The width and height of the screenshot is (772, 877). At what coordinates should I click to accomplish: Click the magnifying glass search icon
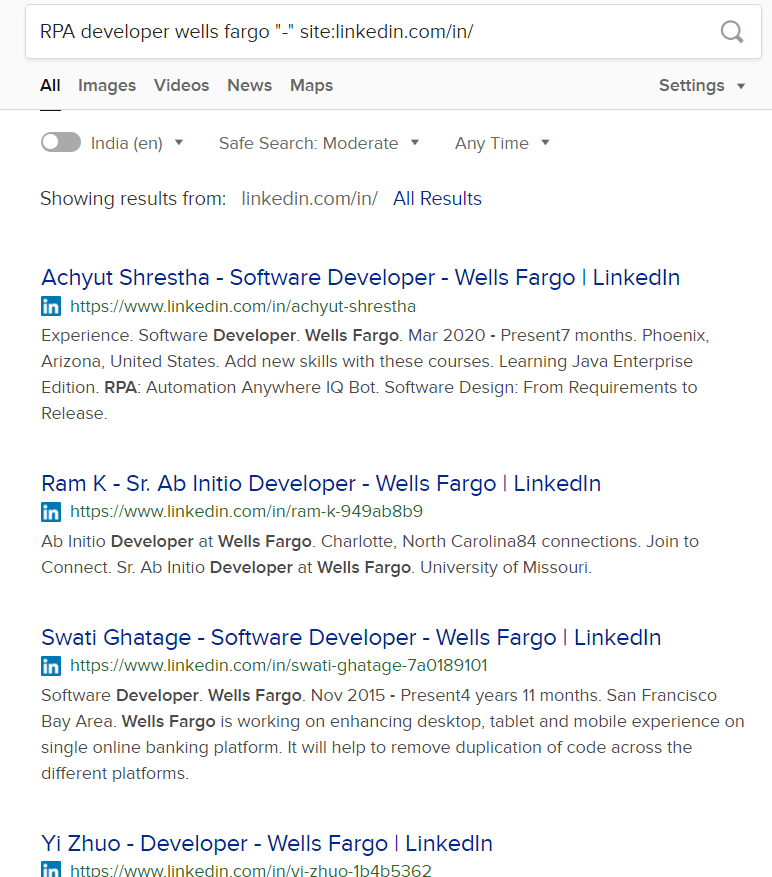732,32
